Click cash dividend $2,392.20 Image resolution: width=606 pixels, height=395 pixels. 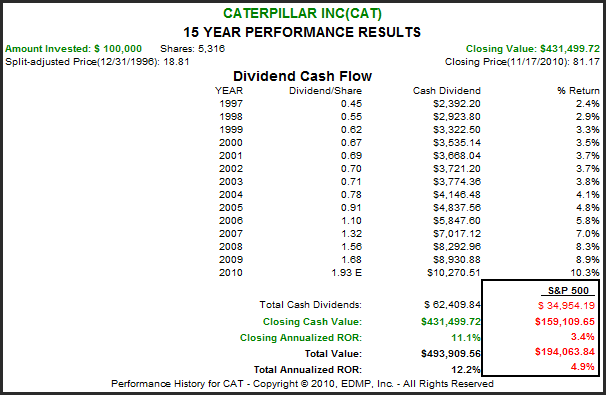click(x=457, y=104)
